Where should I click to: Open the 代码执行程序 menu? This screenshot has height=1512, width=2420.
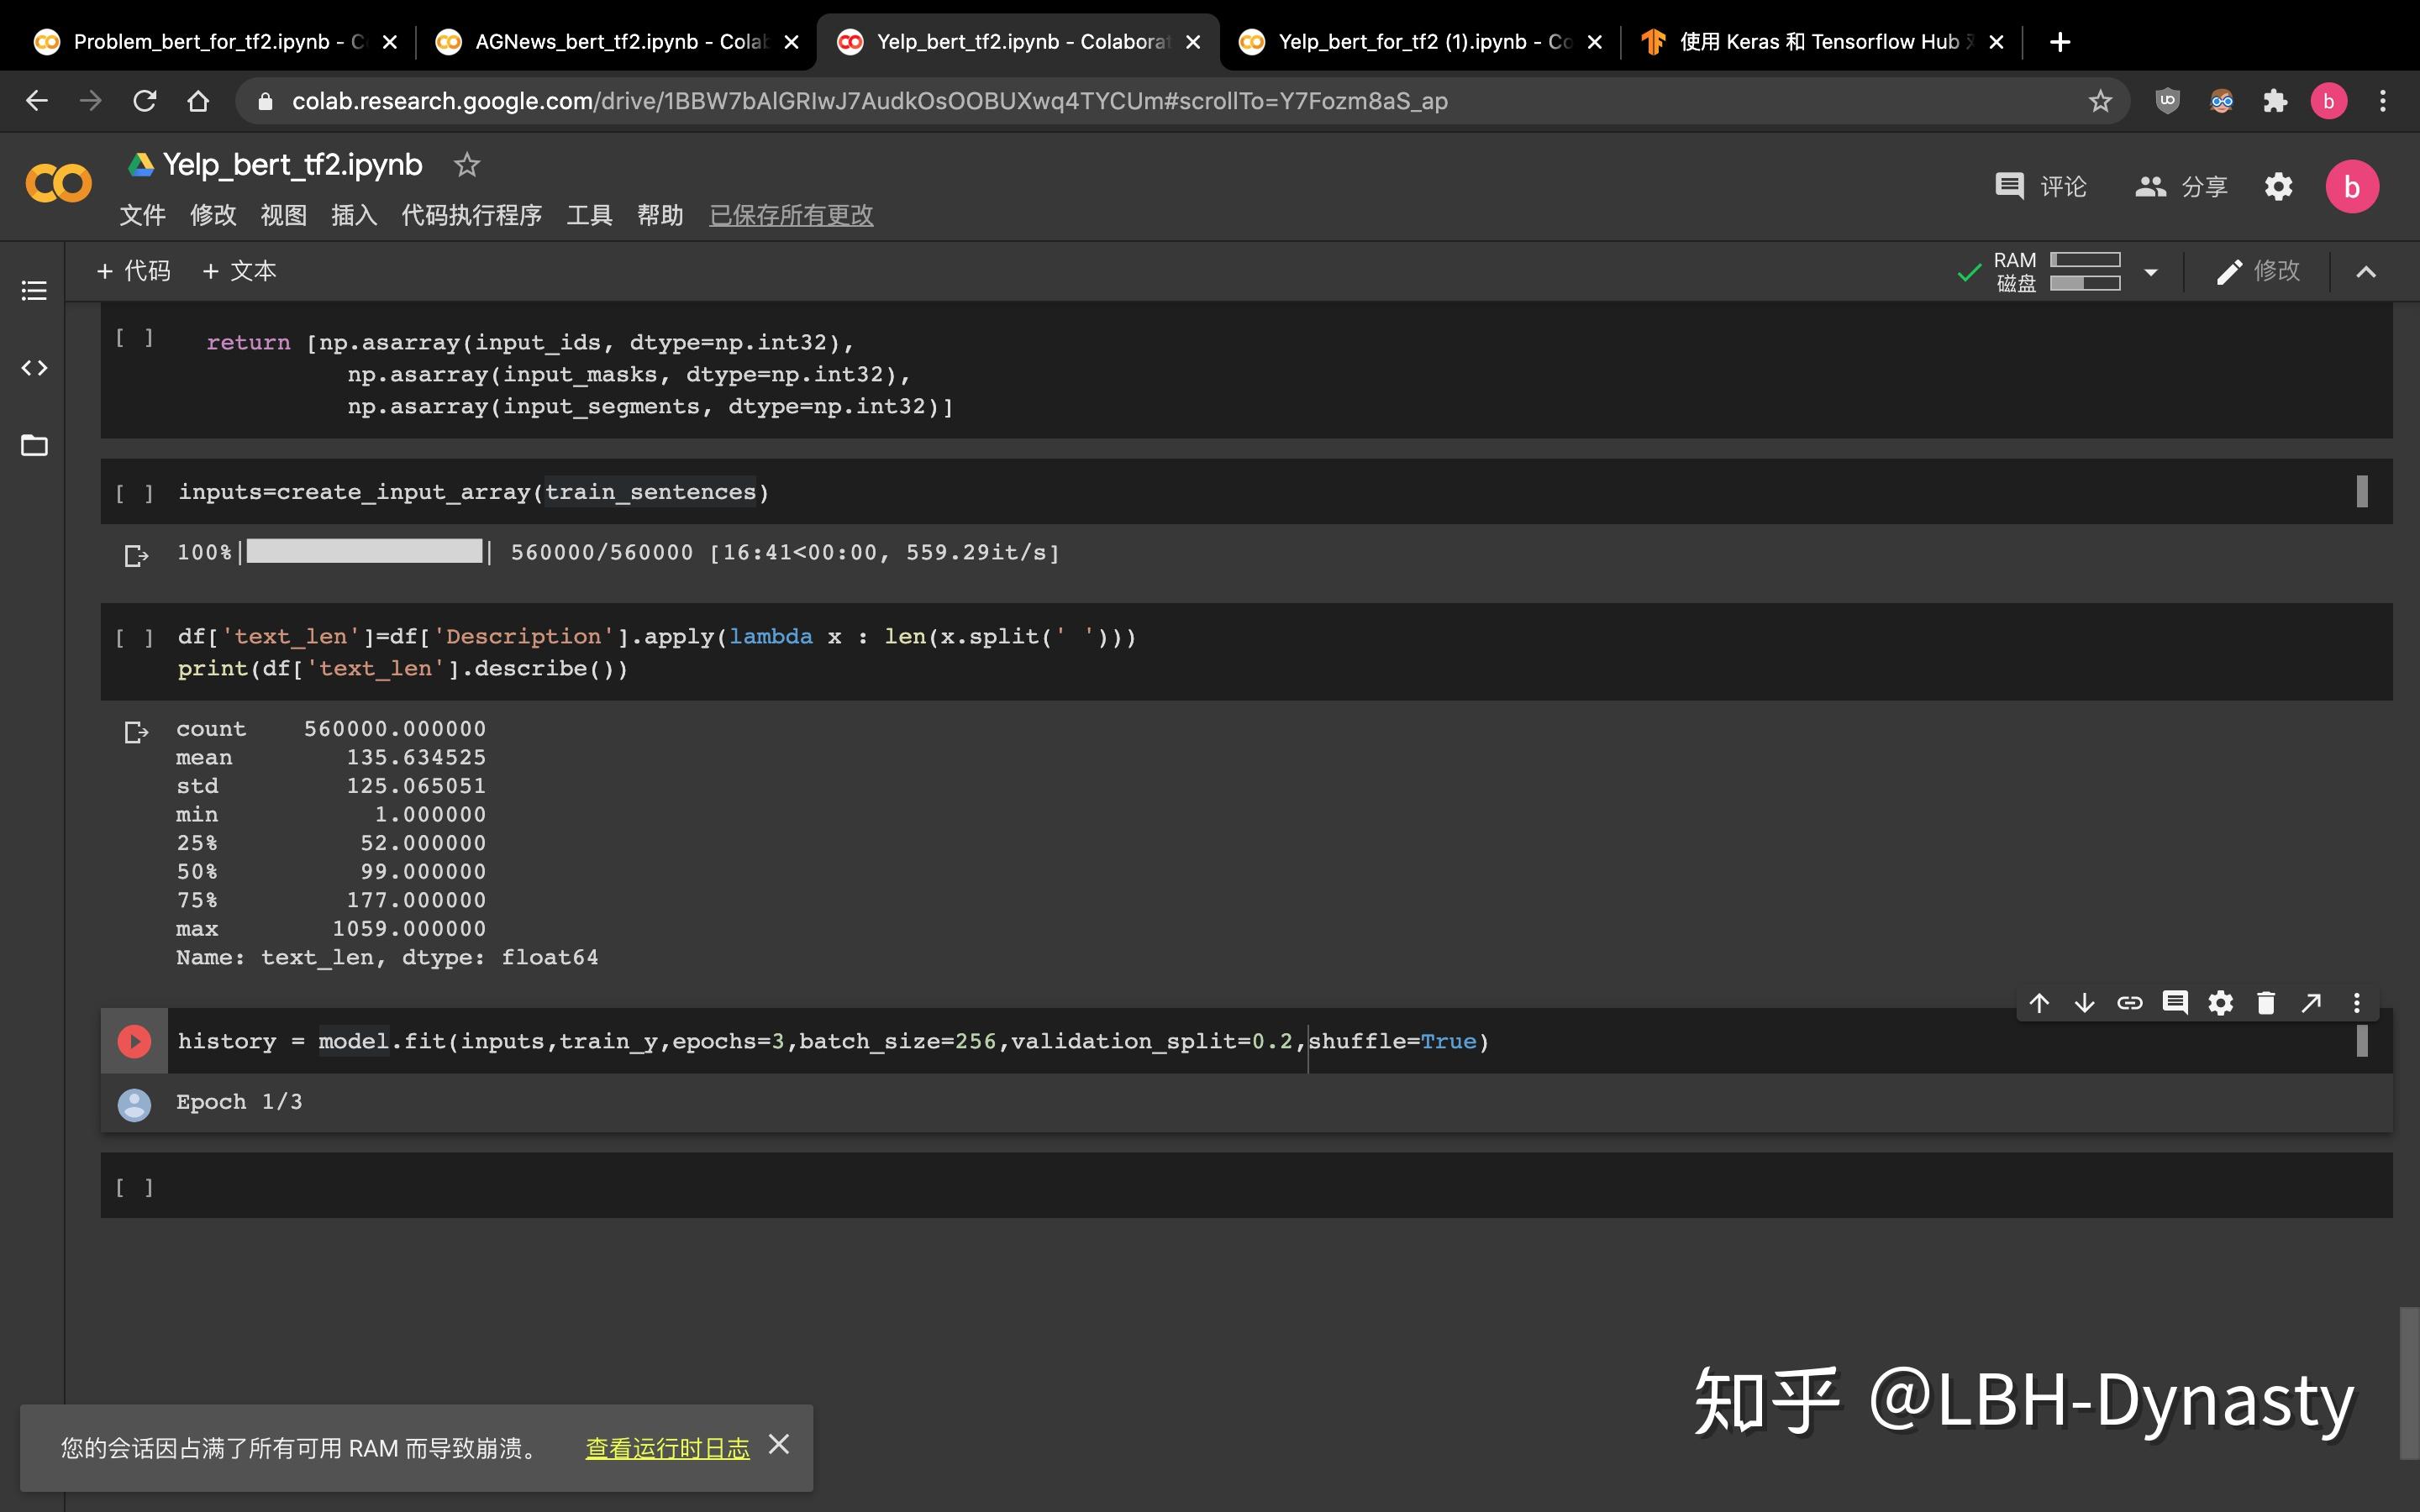[471, 215]
